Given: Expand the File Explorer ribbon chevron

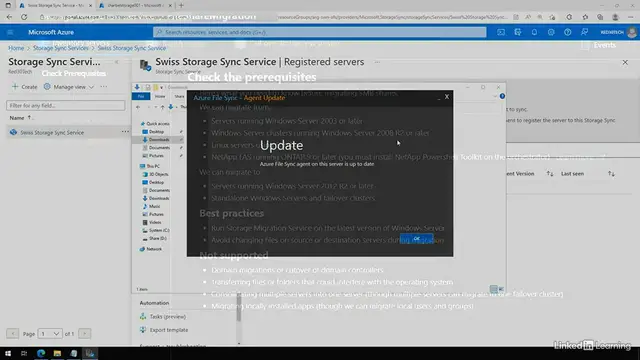Looking at the screenshot, I should pyautogui.click(x=495, y=96).
